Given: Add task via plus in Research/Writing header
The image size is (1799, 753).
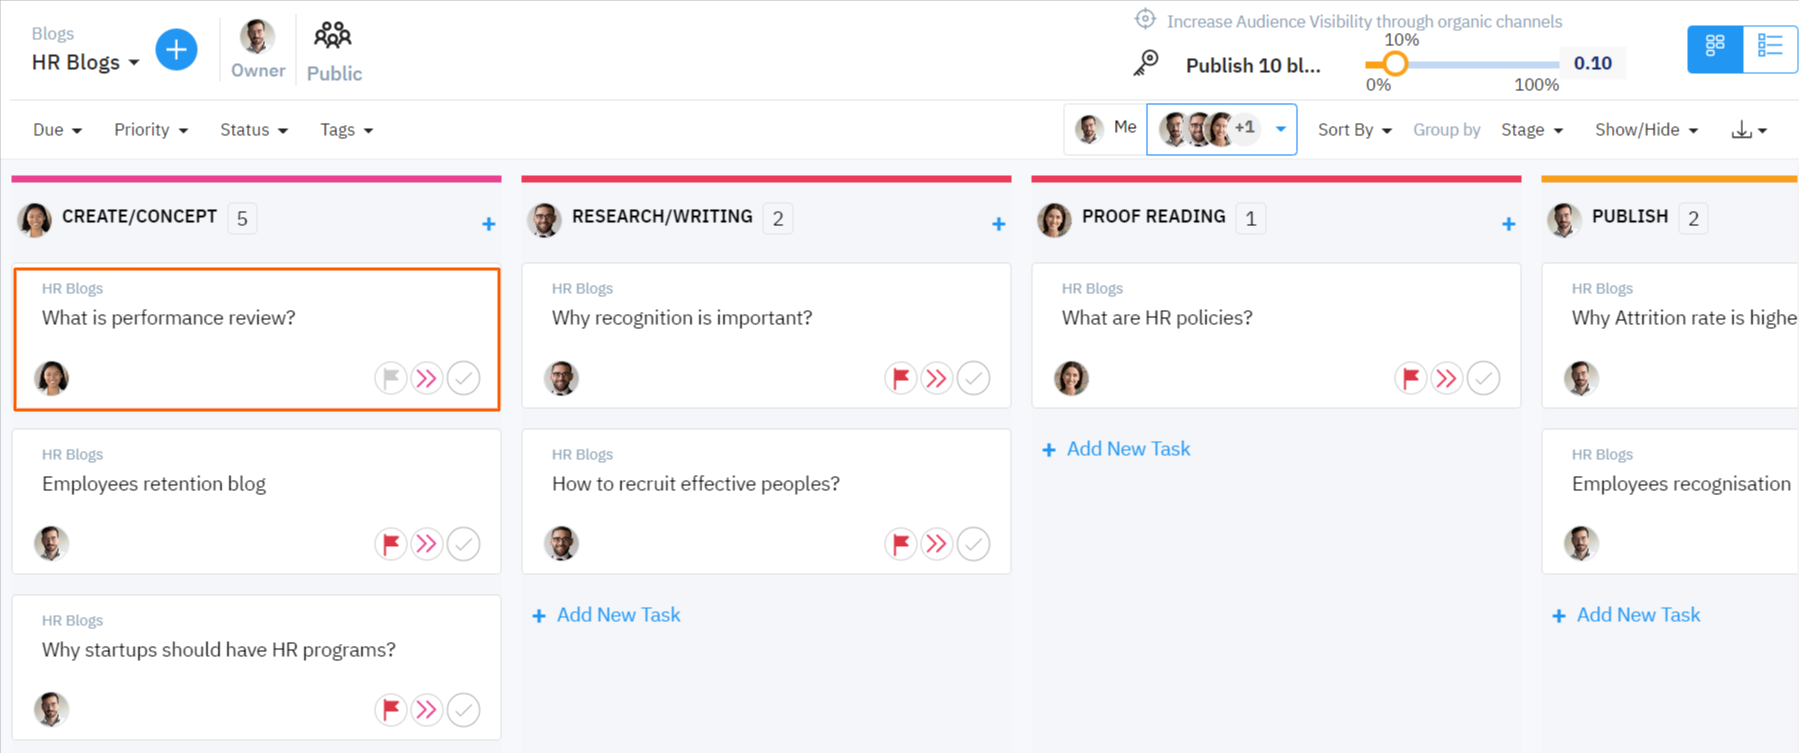Looking at the screenshot, I should pyautogui.click(x=998, y=224).
